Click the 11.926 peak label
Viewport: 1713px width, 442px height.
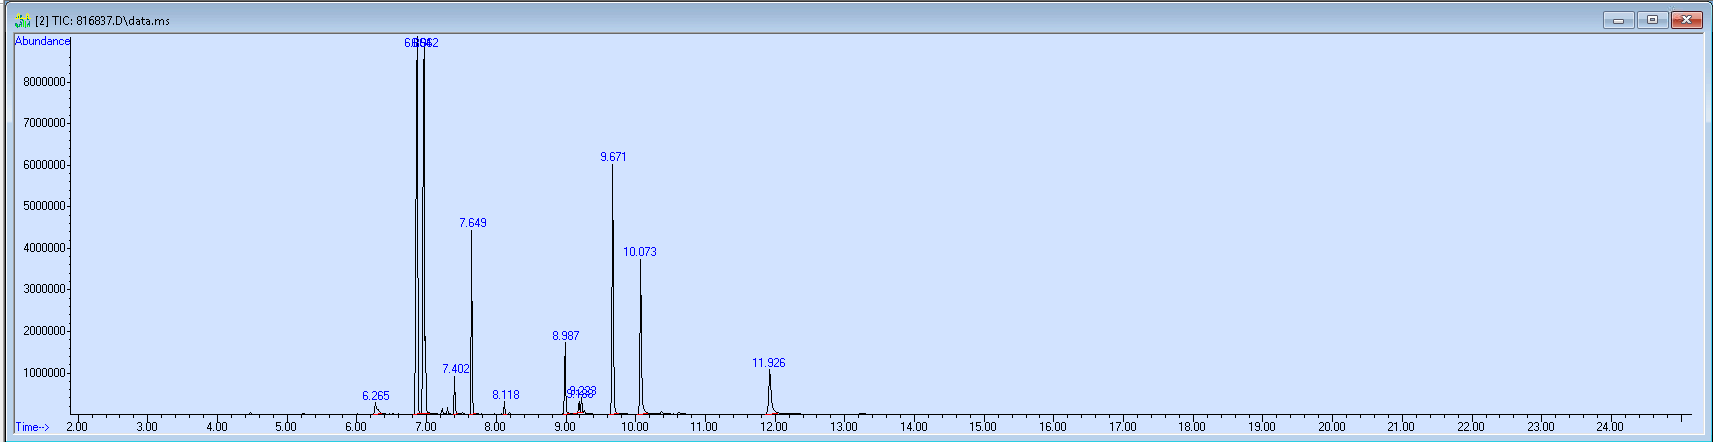pos(768,363)
